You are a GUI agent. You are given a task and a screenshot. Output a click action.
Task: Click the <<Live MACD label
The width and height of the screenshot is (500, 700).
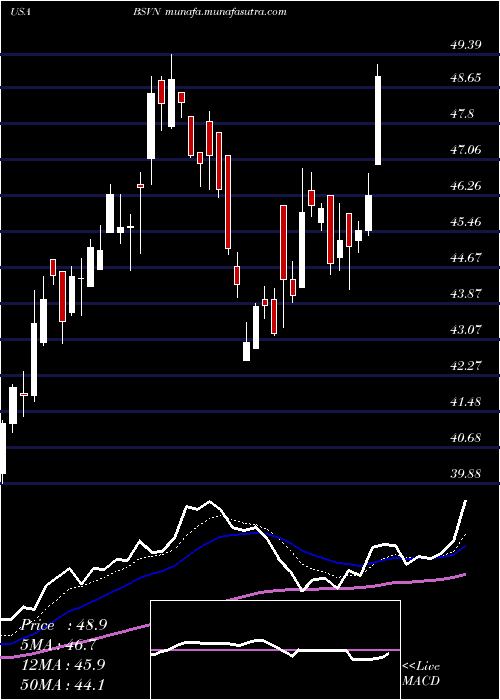(x=421, y=674)
